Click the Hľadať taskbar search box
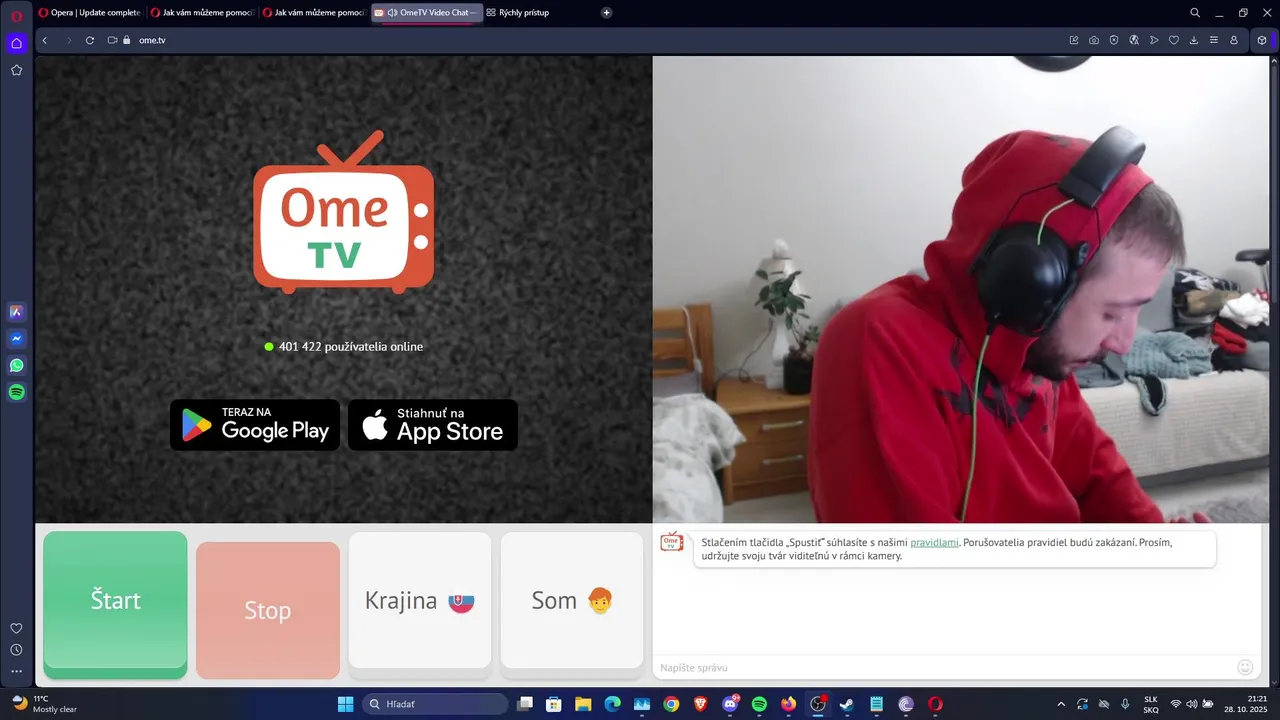 pyautogui.click(x=435, y=704)
